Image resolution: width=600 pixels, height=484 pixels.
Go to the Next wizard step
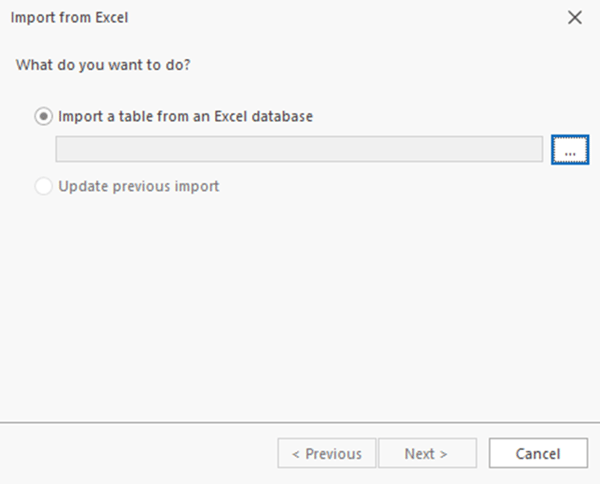[426, 453]
